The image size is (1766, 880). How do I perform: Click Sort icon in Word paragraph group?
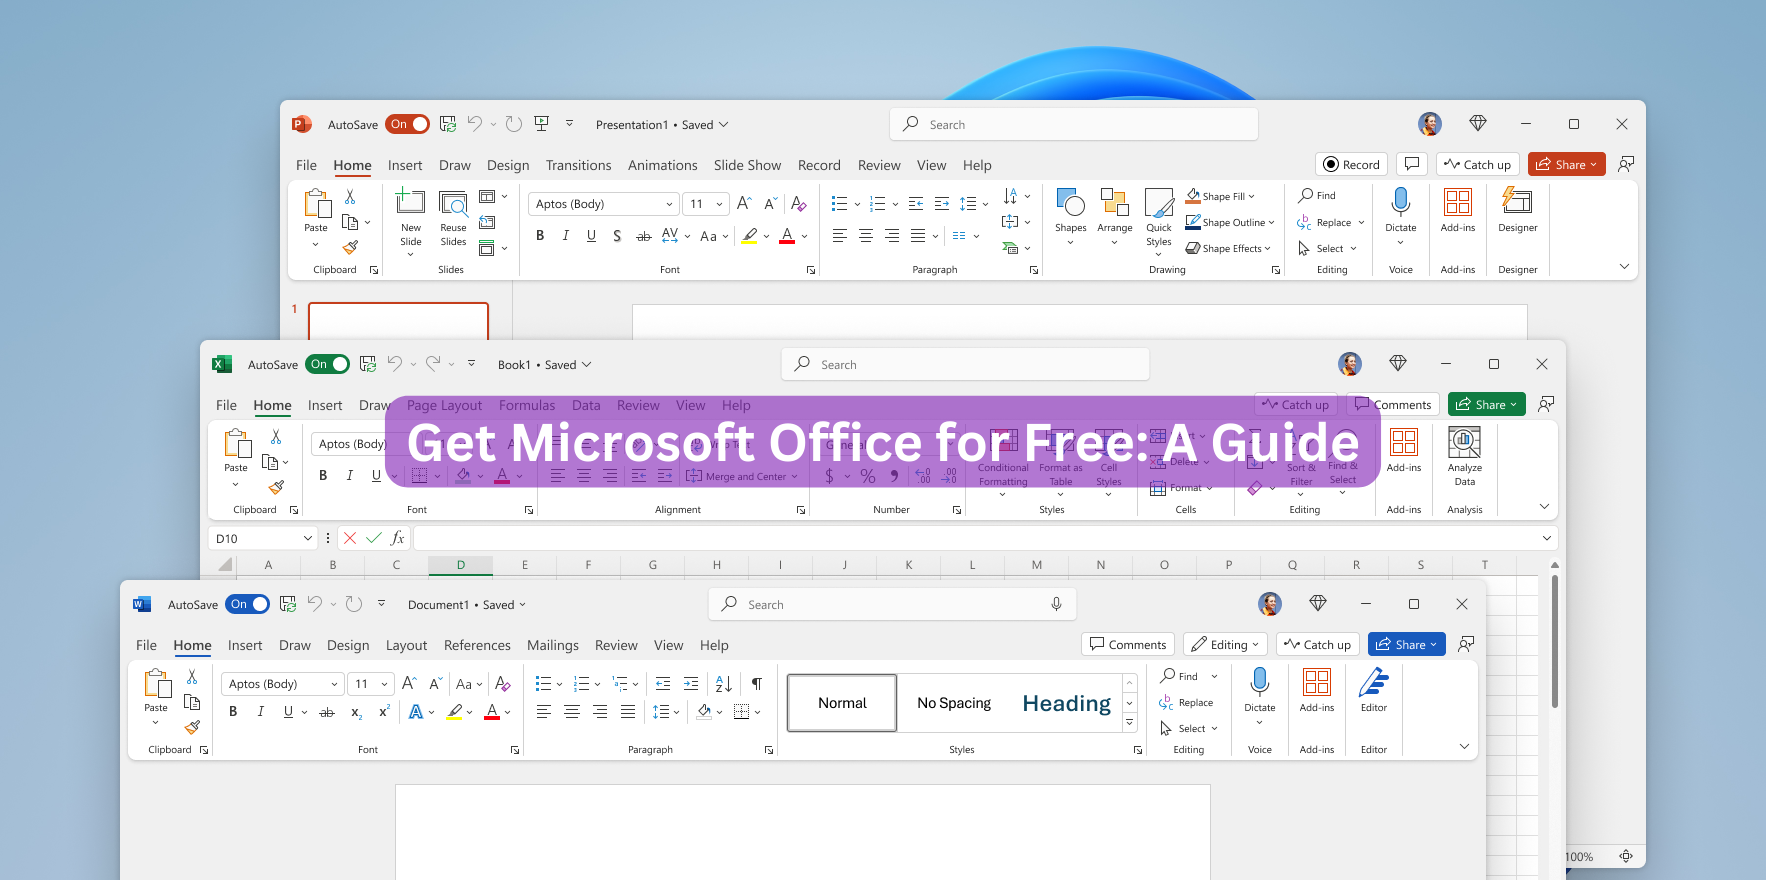(x=724, y=684)
